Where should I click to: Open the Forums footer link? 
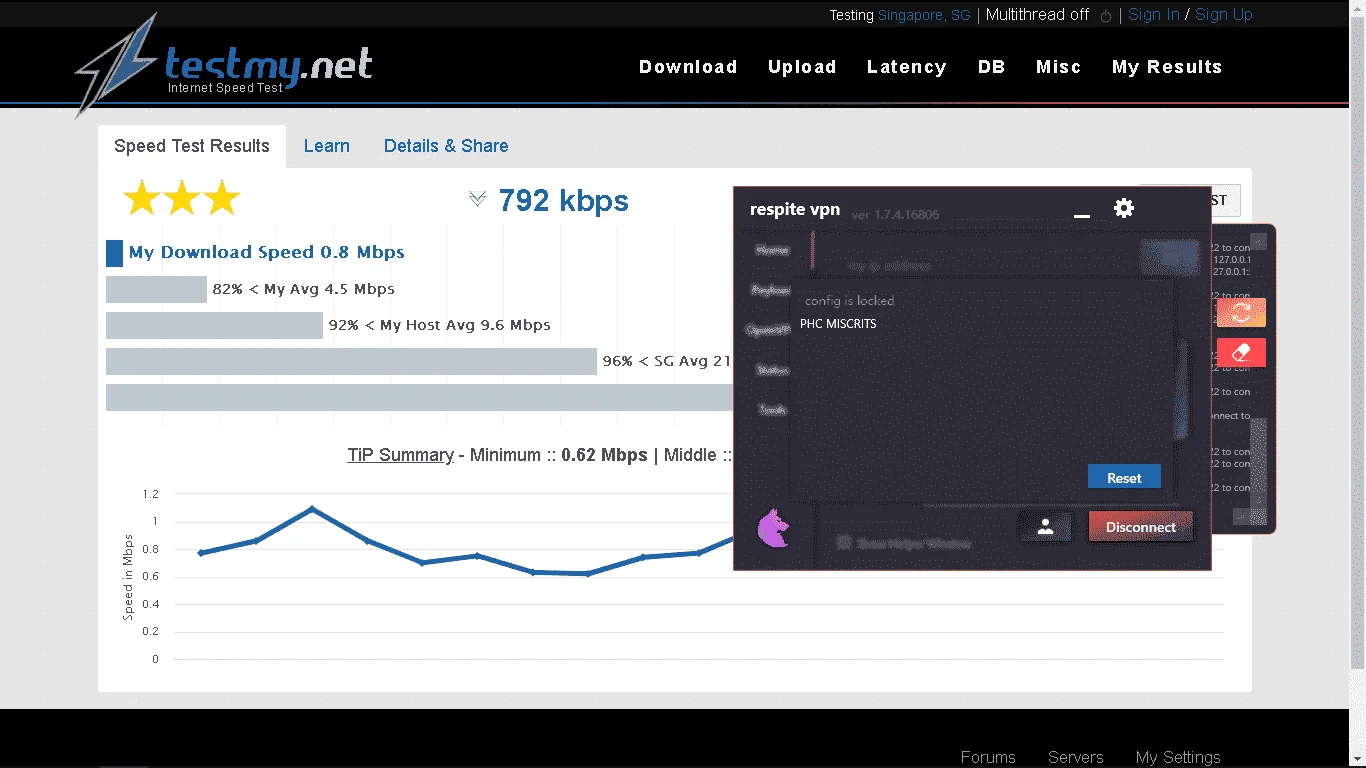pos(988,757)
